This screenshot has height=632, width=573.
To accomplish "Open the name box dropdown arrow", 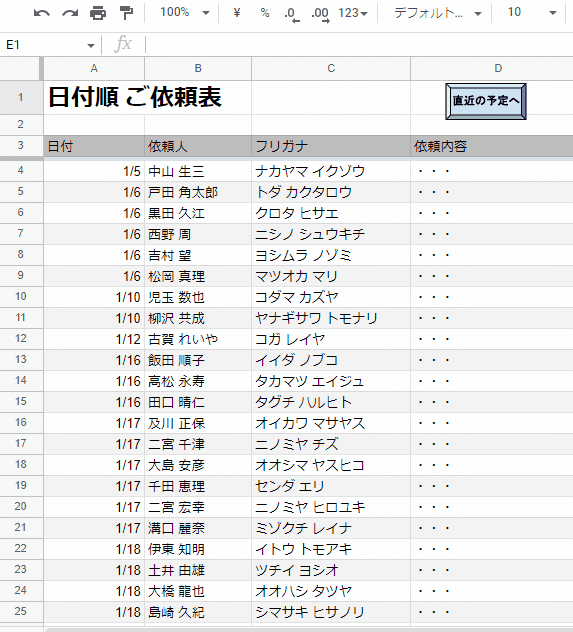I will click(x=91, y=46).
